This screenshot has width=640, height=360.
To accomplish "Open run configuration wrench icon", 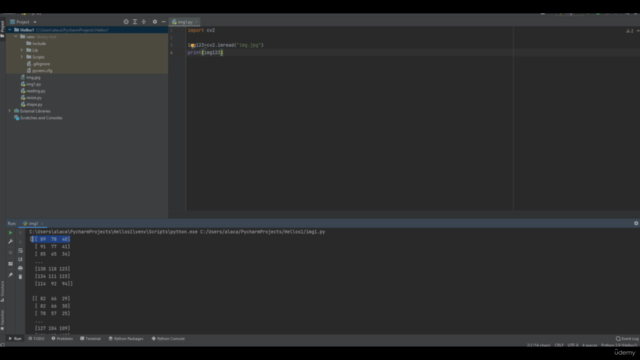I will tap(11, 242).
